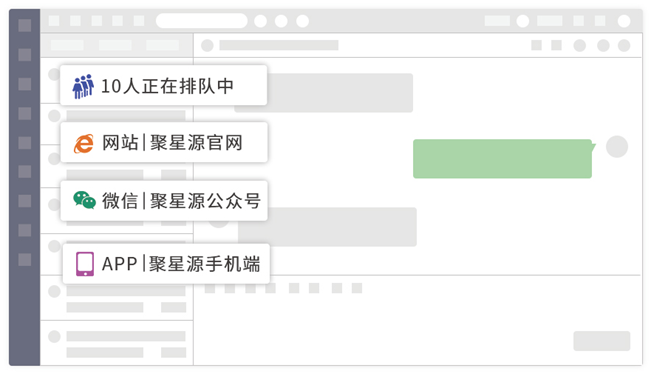Image resolution: width=654 pixels, height=374 pixels.
Task: Click the first square in chat input toolbar
Action: [210, 288]
